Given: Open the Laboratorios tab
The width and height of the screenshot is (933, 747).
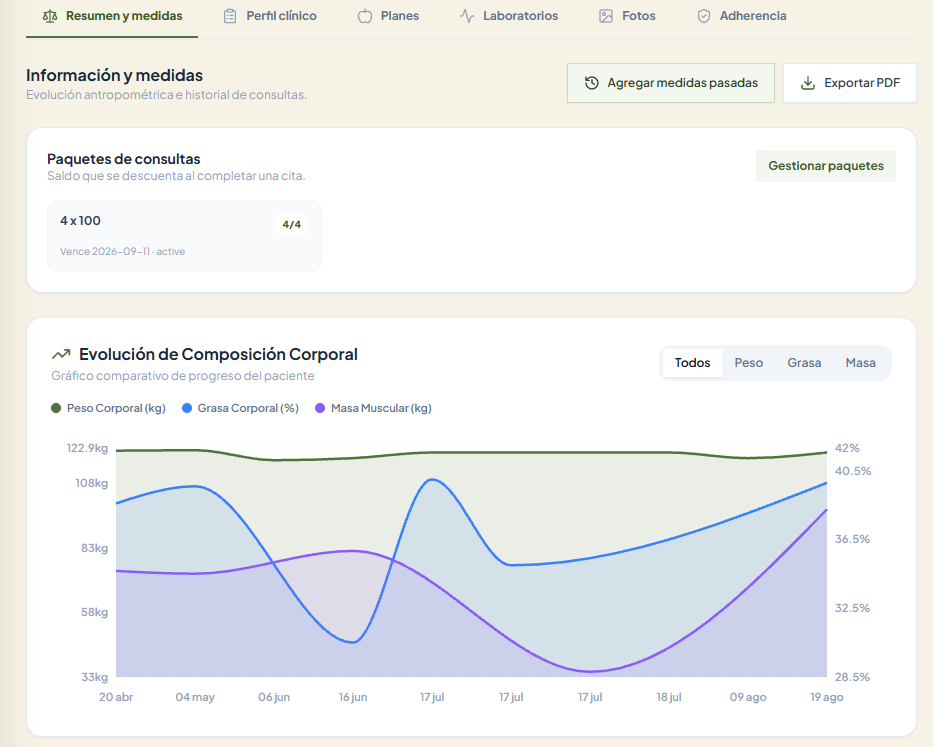Looking at the screenshot, I should coord(509,16).
